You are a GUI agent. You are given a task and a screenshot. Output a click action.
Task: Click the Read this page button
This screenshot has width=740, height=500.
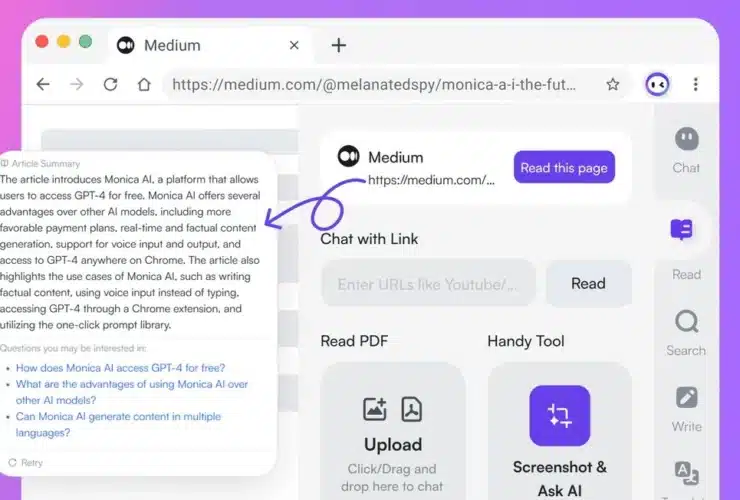point(564,167)
